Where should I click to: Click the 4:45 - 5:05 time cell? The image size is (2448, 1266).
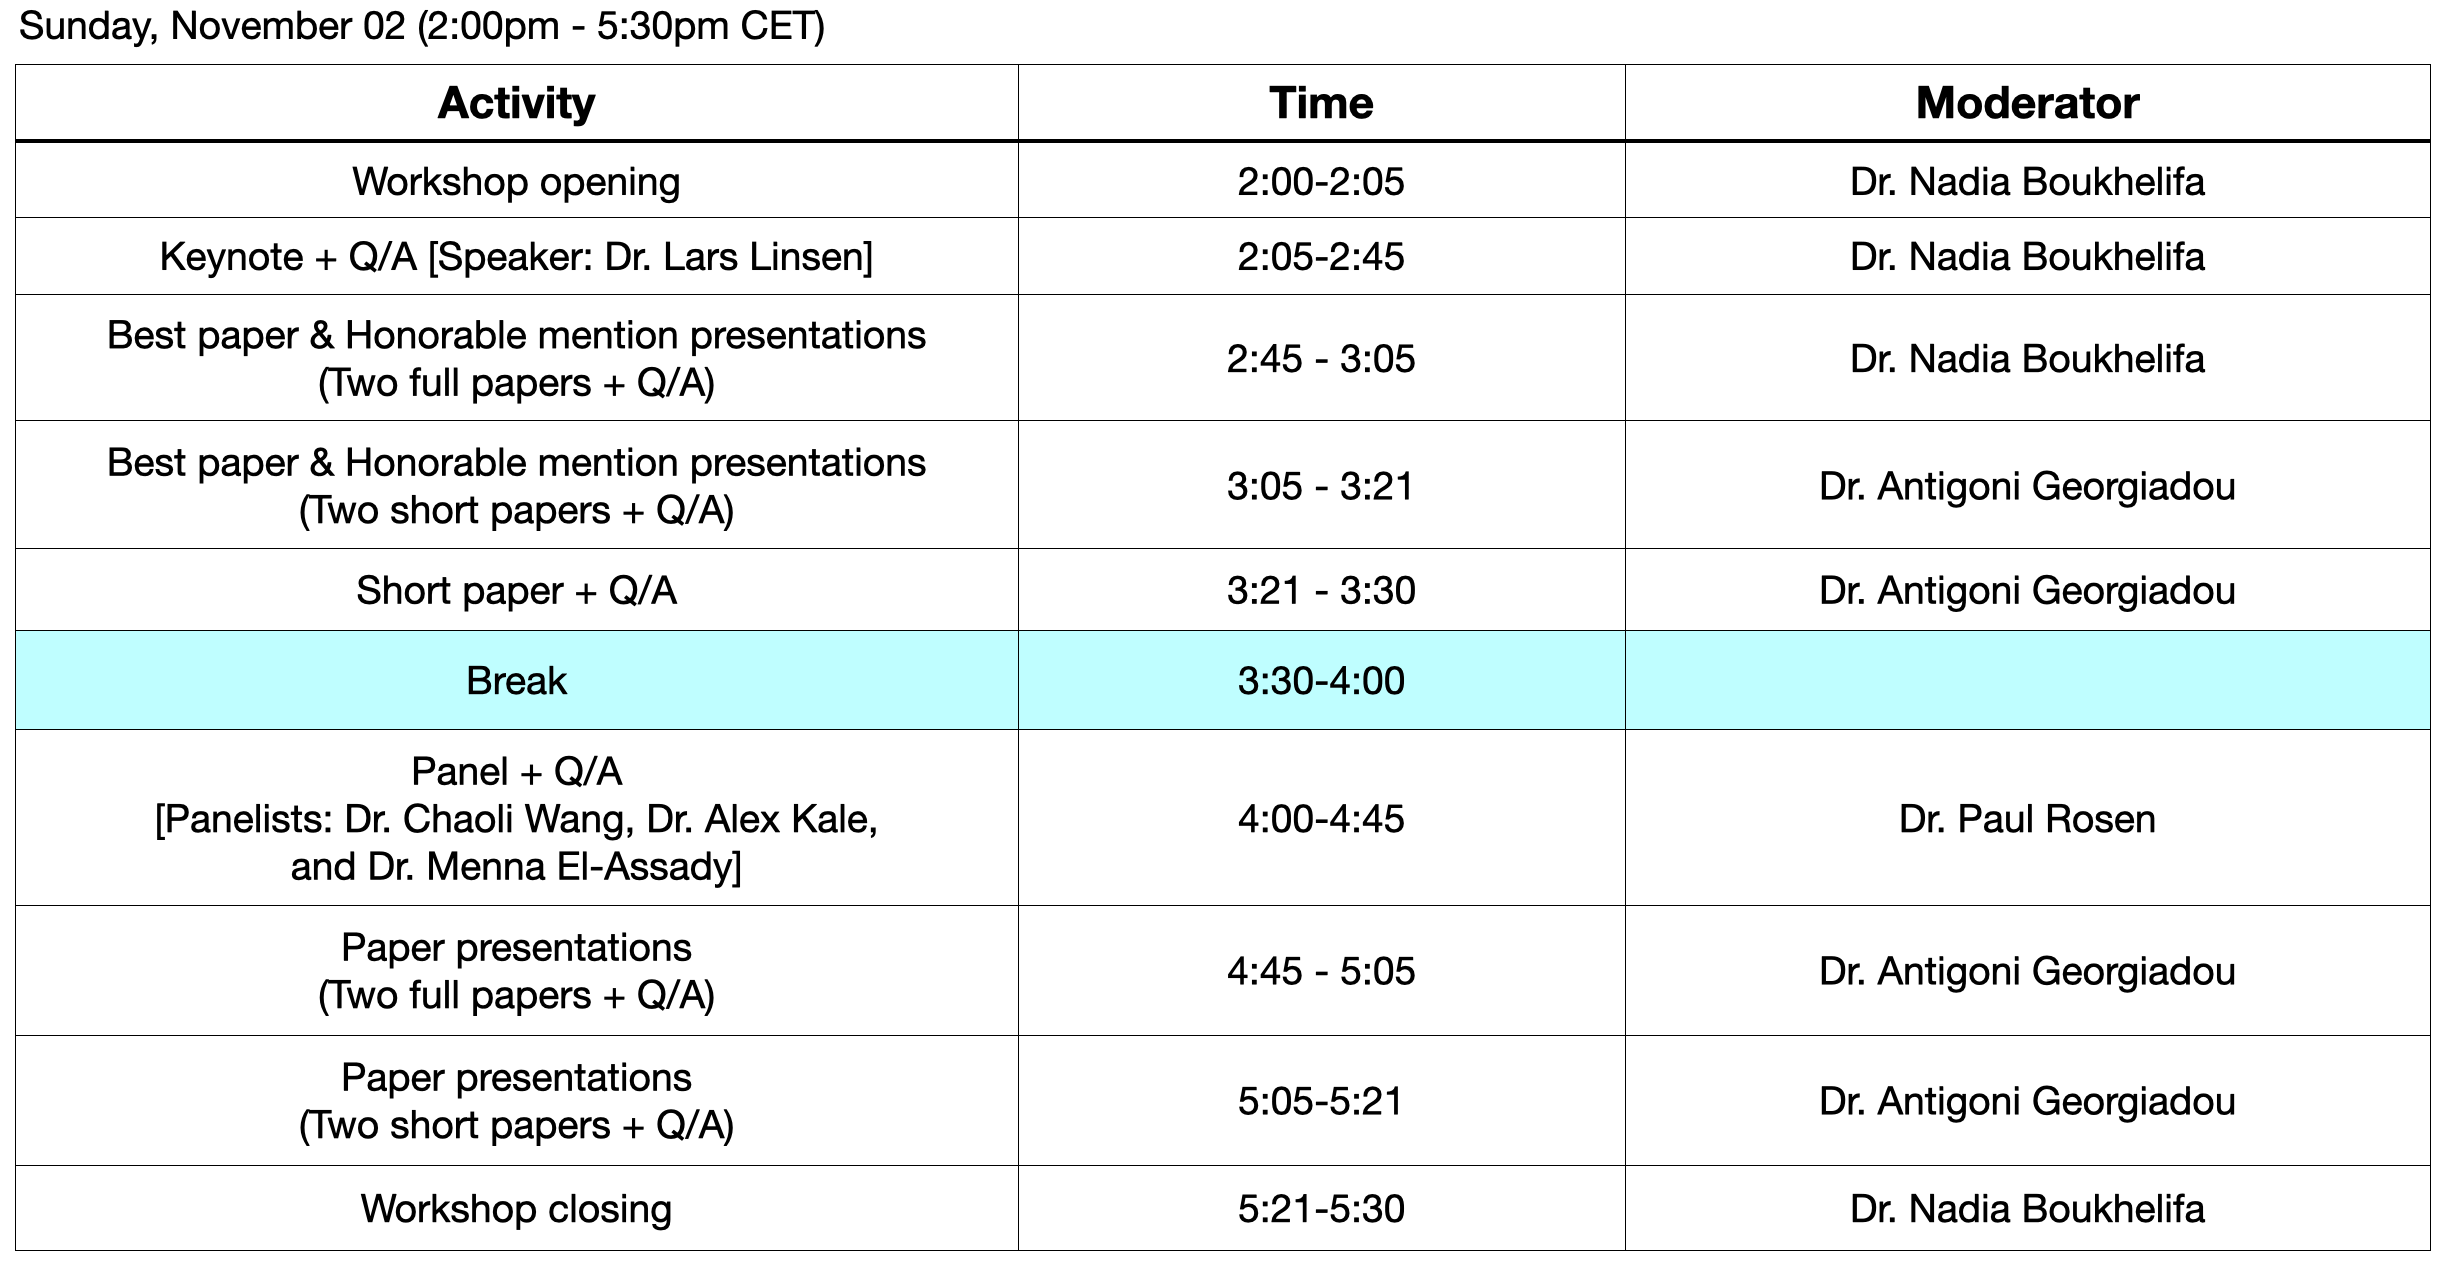click(x=1321, y=972)
